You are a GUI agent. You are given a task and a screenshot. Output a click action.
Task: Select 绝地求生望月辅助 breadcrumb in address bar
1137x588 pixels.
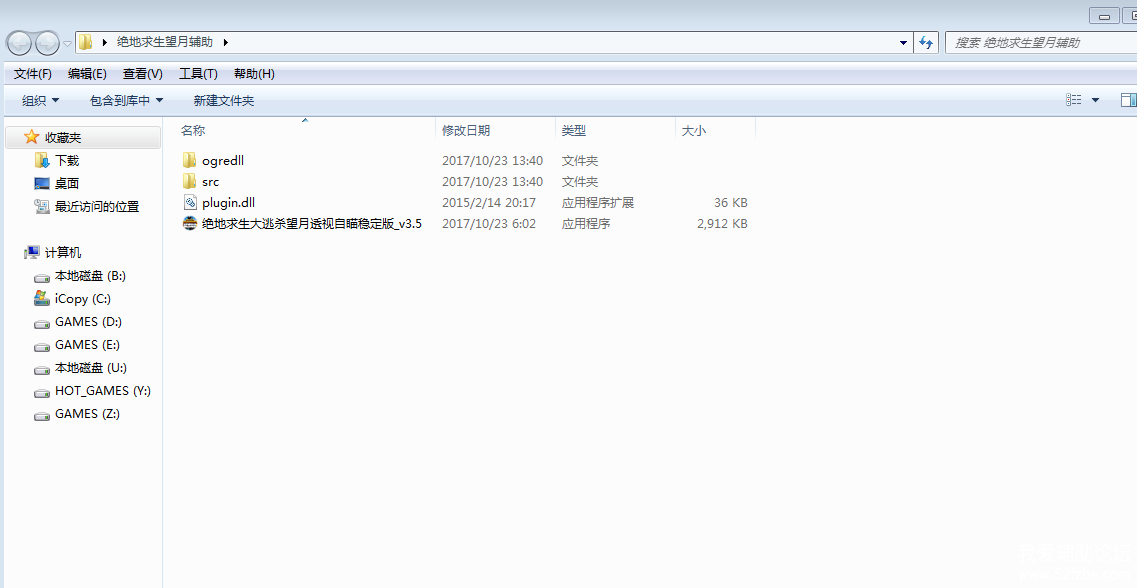click(x=165, y=42)
